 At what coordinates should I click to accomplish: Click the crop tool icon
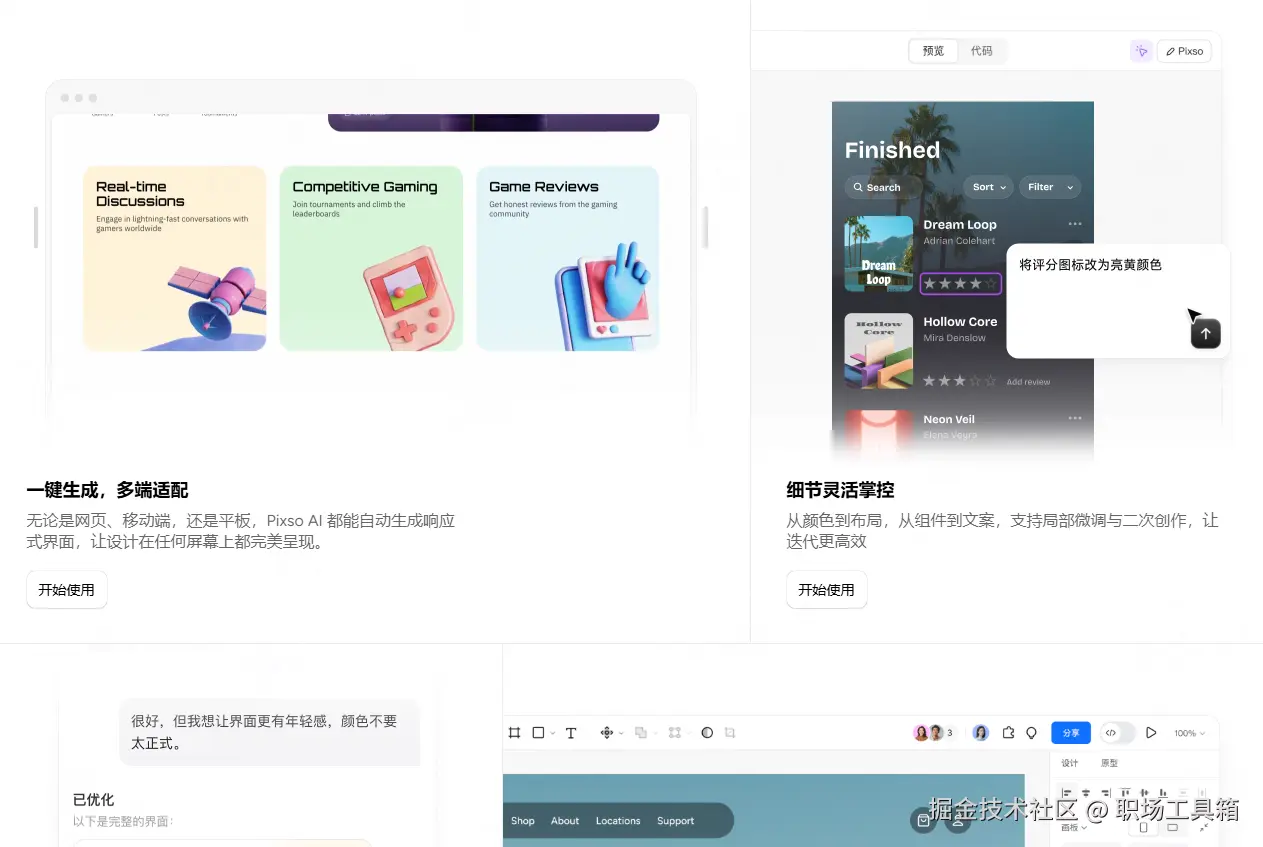pos(730,733)
